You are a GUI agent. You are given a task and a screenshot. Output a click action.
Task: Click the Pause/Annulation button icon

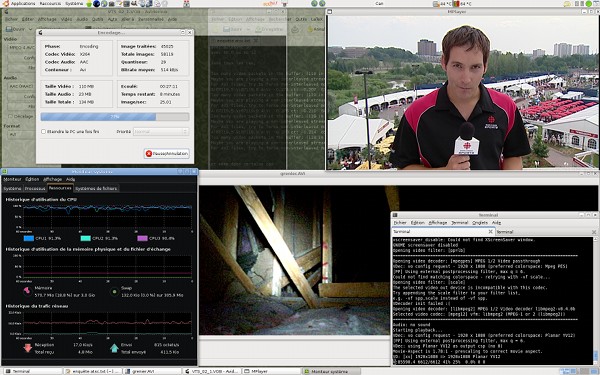[x=149, y=153]
